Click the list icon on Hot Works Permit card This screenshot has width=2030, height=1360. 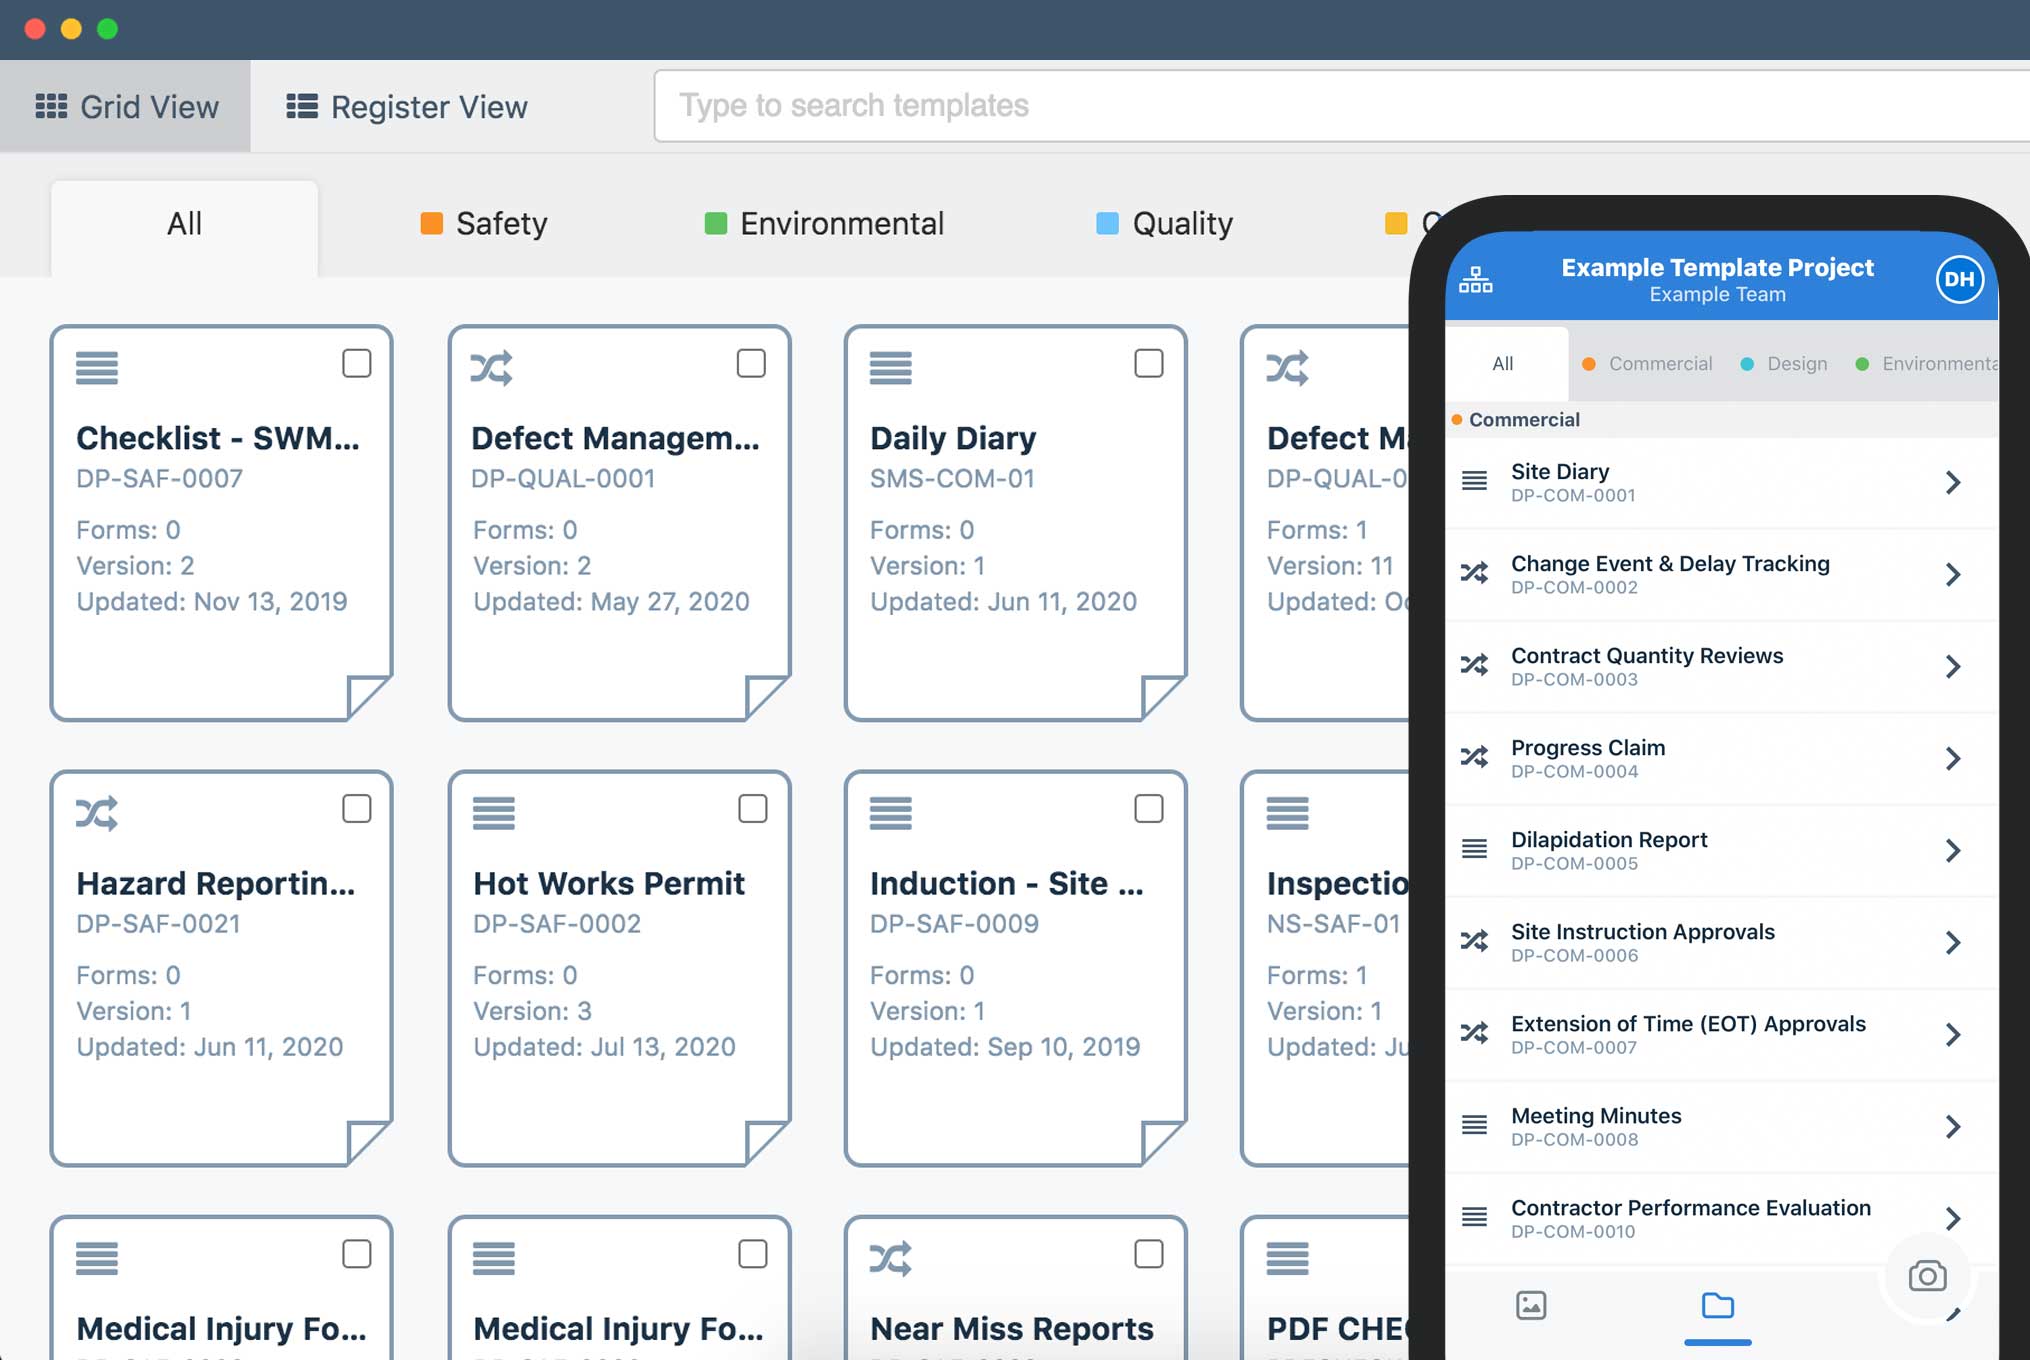pyautogui.click(x=494, y=813)
